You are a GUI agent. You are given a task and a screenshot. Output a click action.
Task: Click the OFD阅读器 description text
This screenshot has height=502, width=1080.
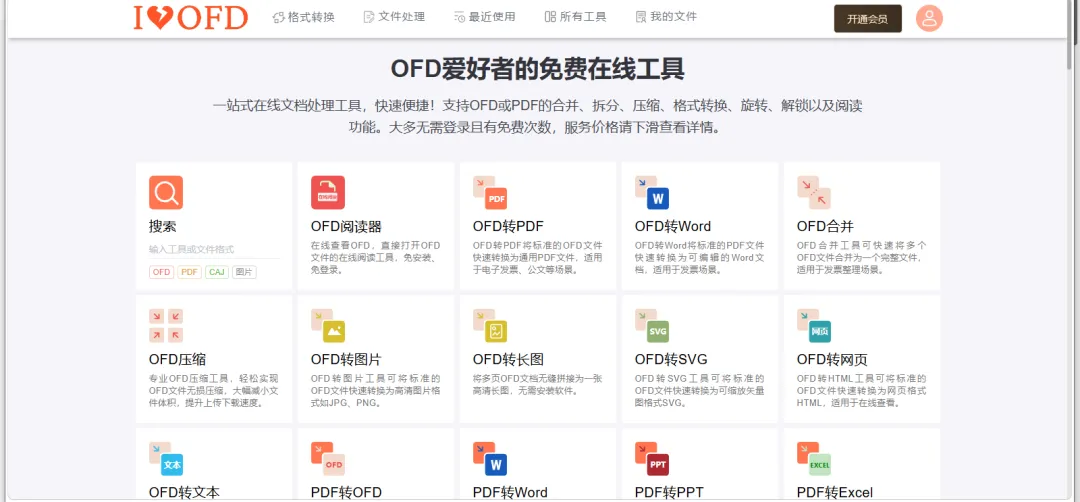click(375, 258)
